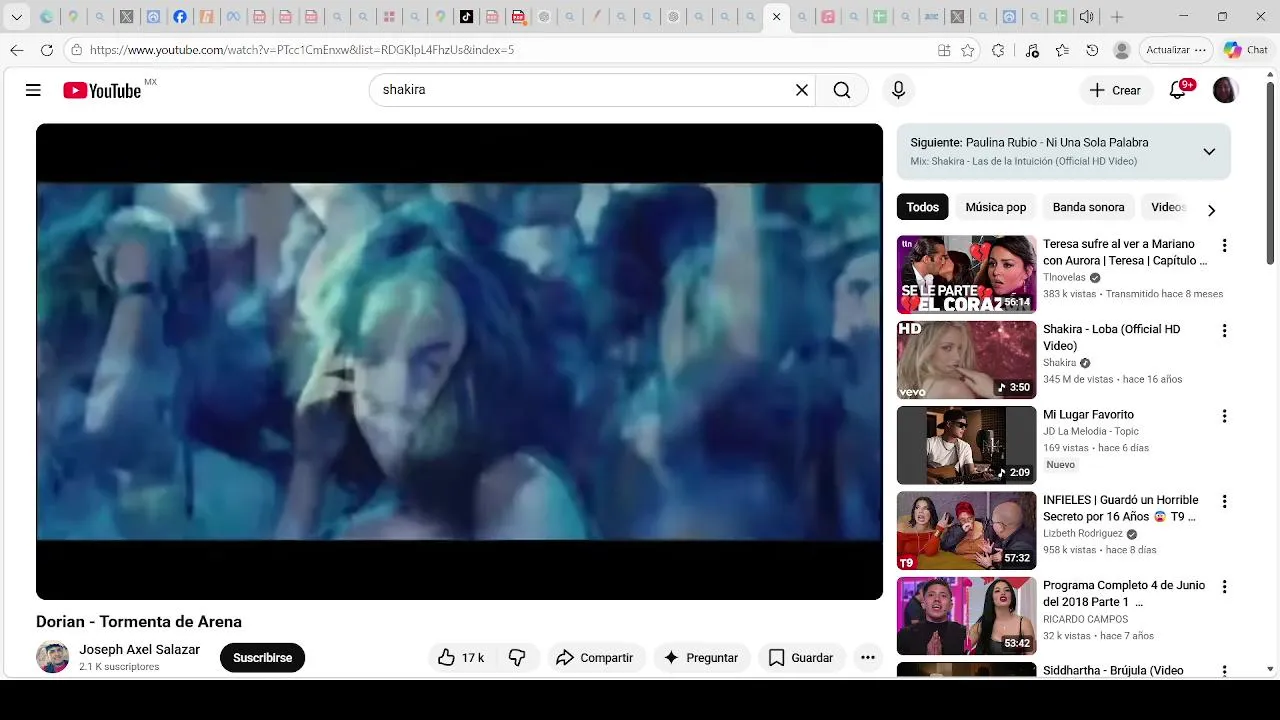Close the current tab with X
This screenshot has height=720, width=1280.
point(776,17)
